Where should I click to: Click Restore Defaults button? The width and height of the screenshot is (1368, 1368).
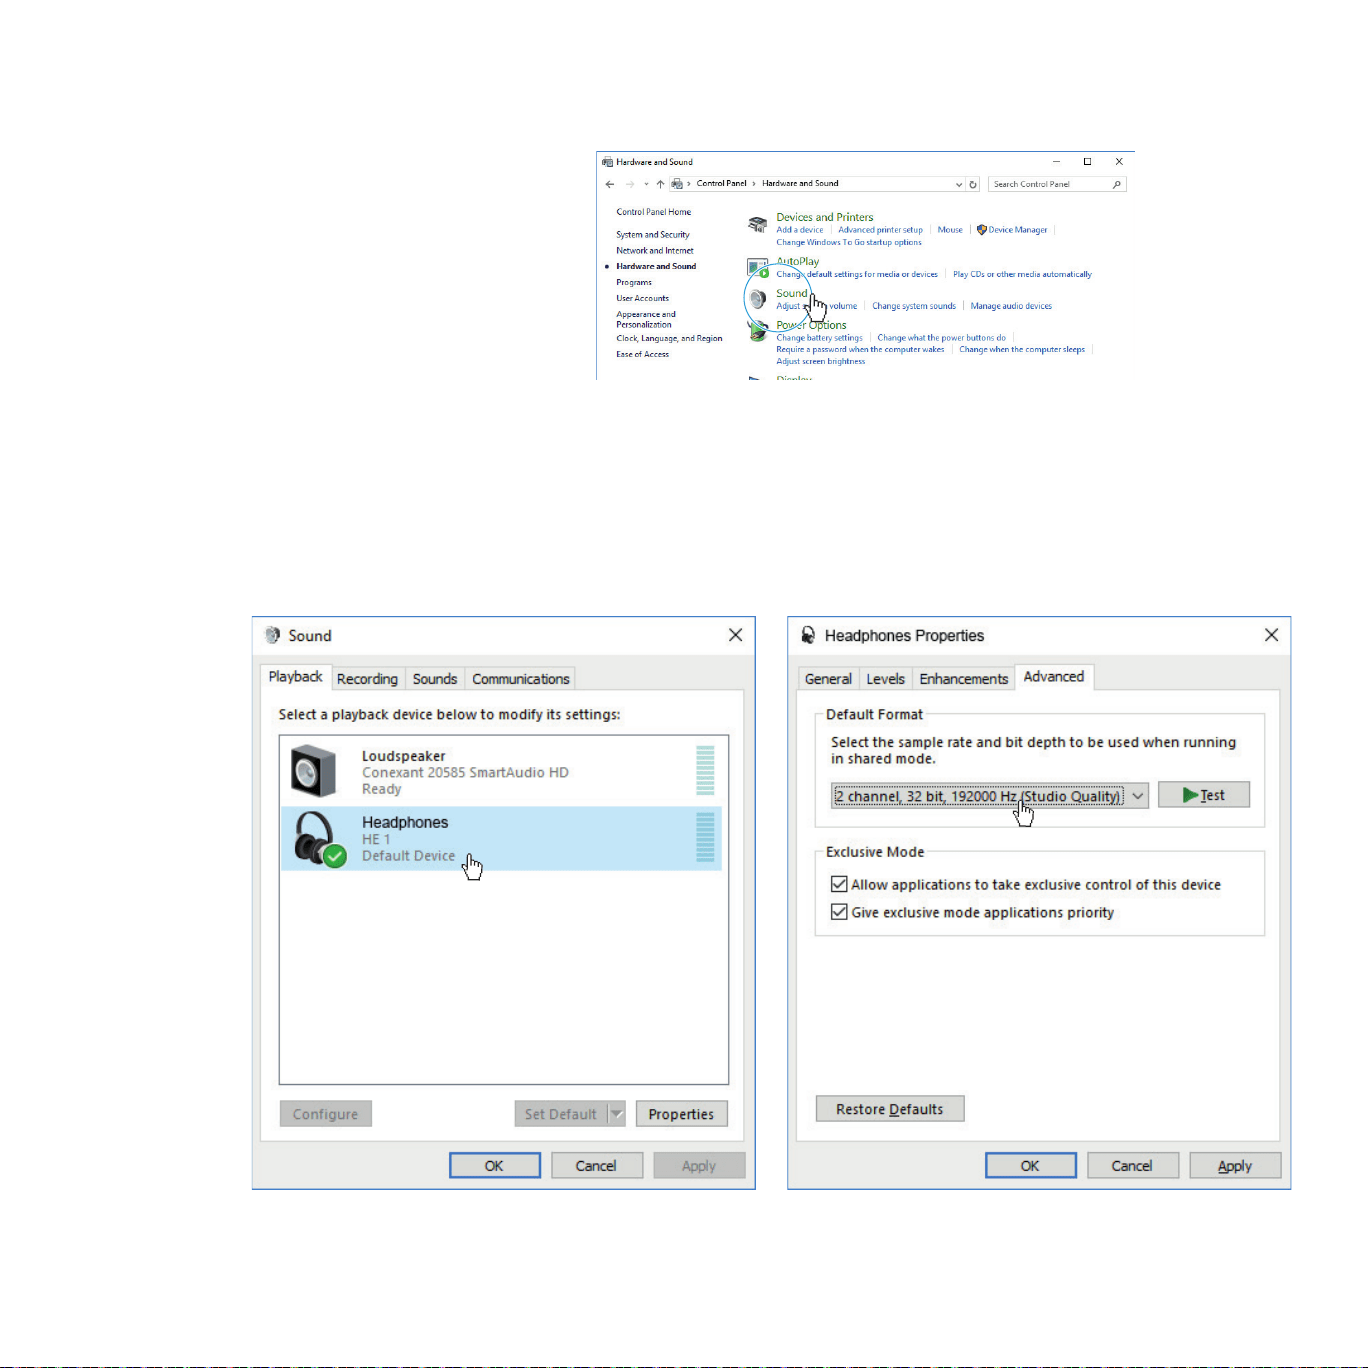click(x=890, y=1109)
